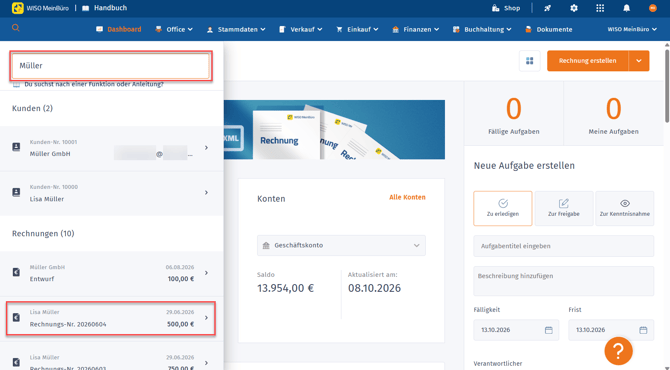670x370 pixels.
Task: Click the amount 100,00 € in results
Action: pyautogui.click(x=181, y=279)
